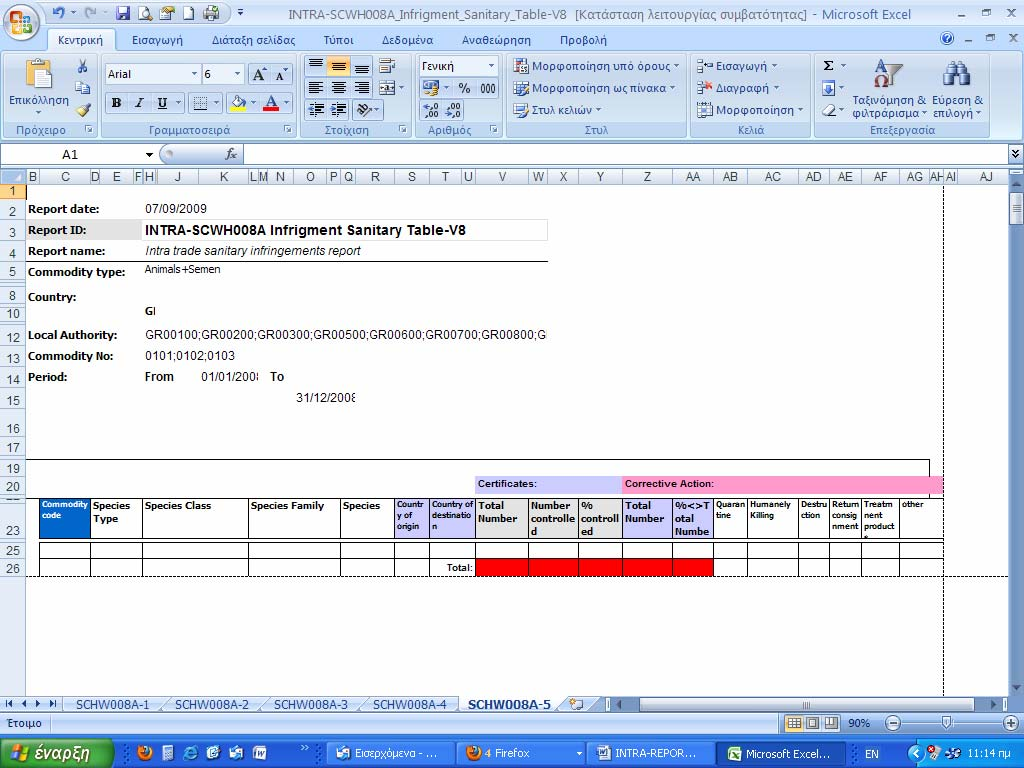Switch to the Τύποι ribbon tab
Screen dimensions: 1024x768
338,40
